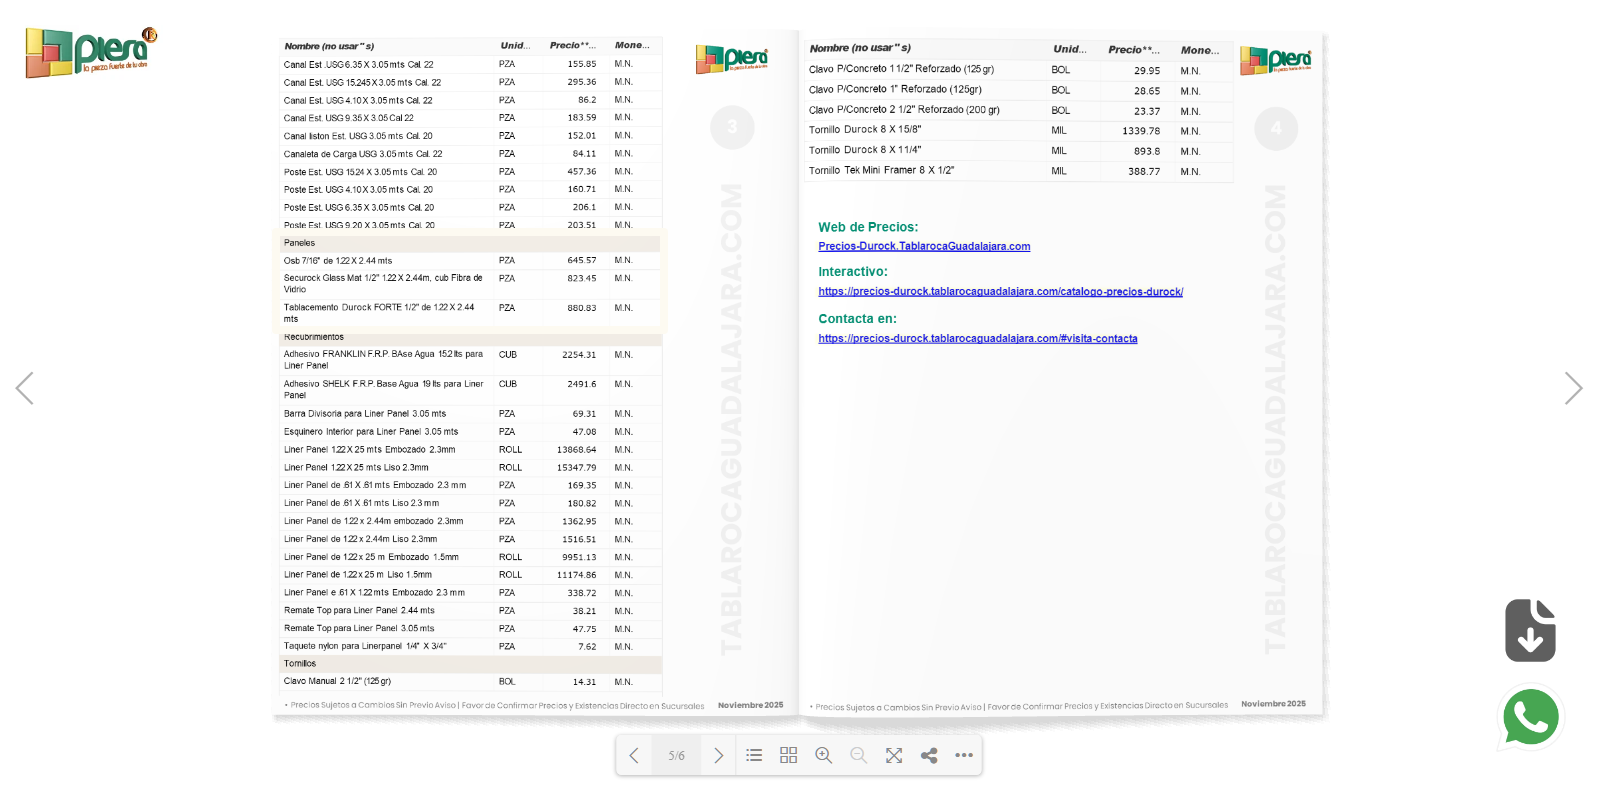
Task: Open WhatsApp chat
Action: tap(1530, 717)
